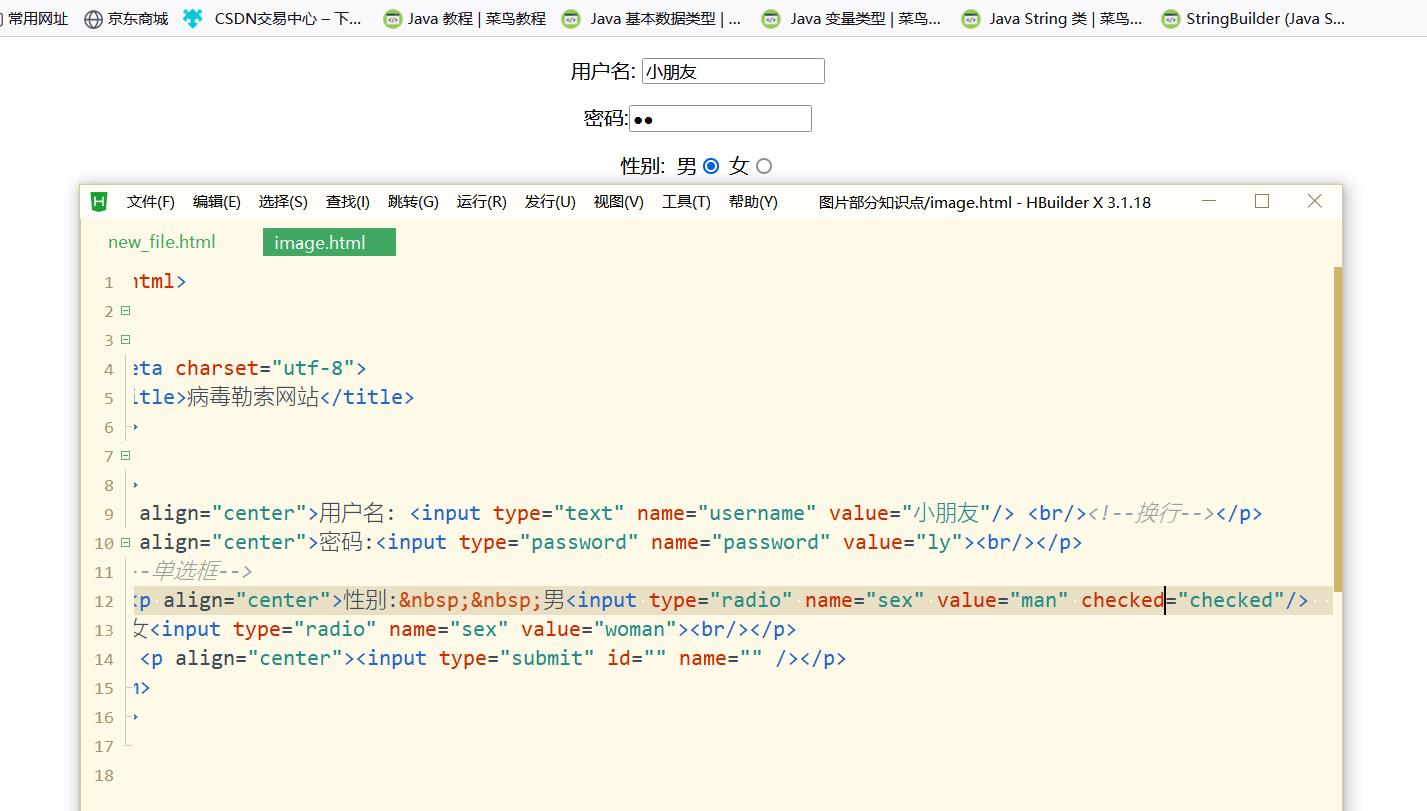Image resolution: width=1427 pixels, height=811 pixels.
Task: Collapse the code fold on line 7
Action: pos(125,456)
